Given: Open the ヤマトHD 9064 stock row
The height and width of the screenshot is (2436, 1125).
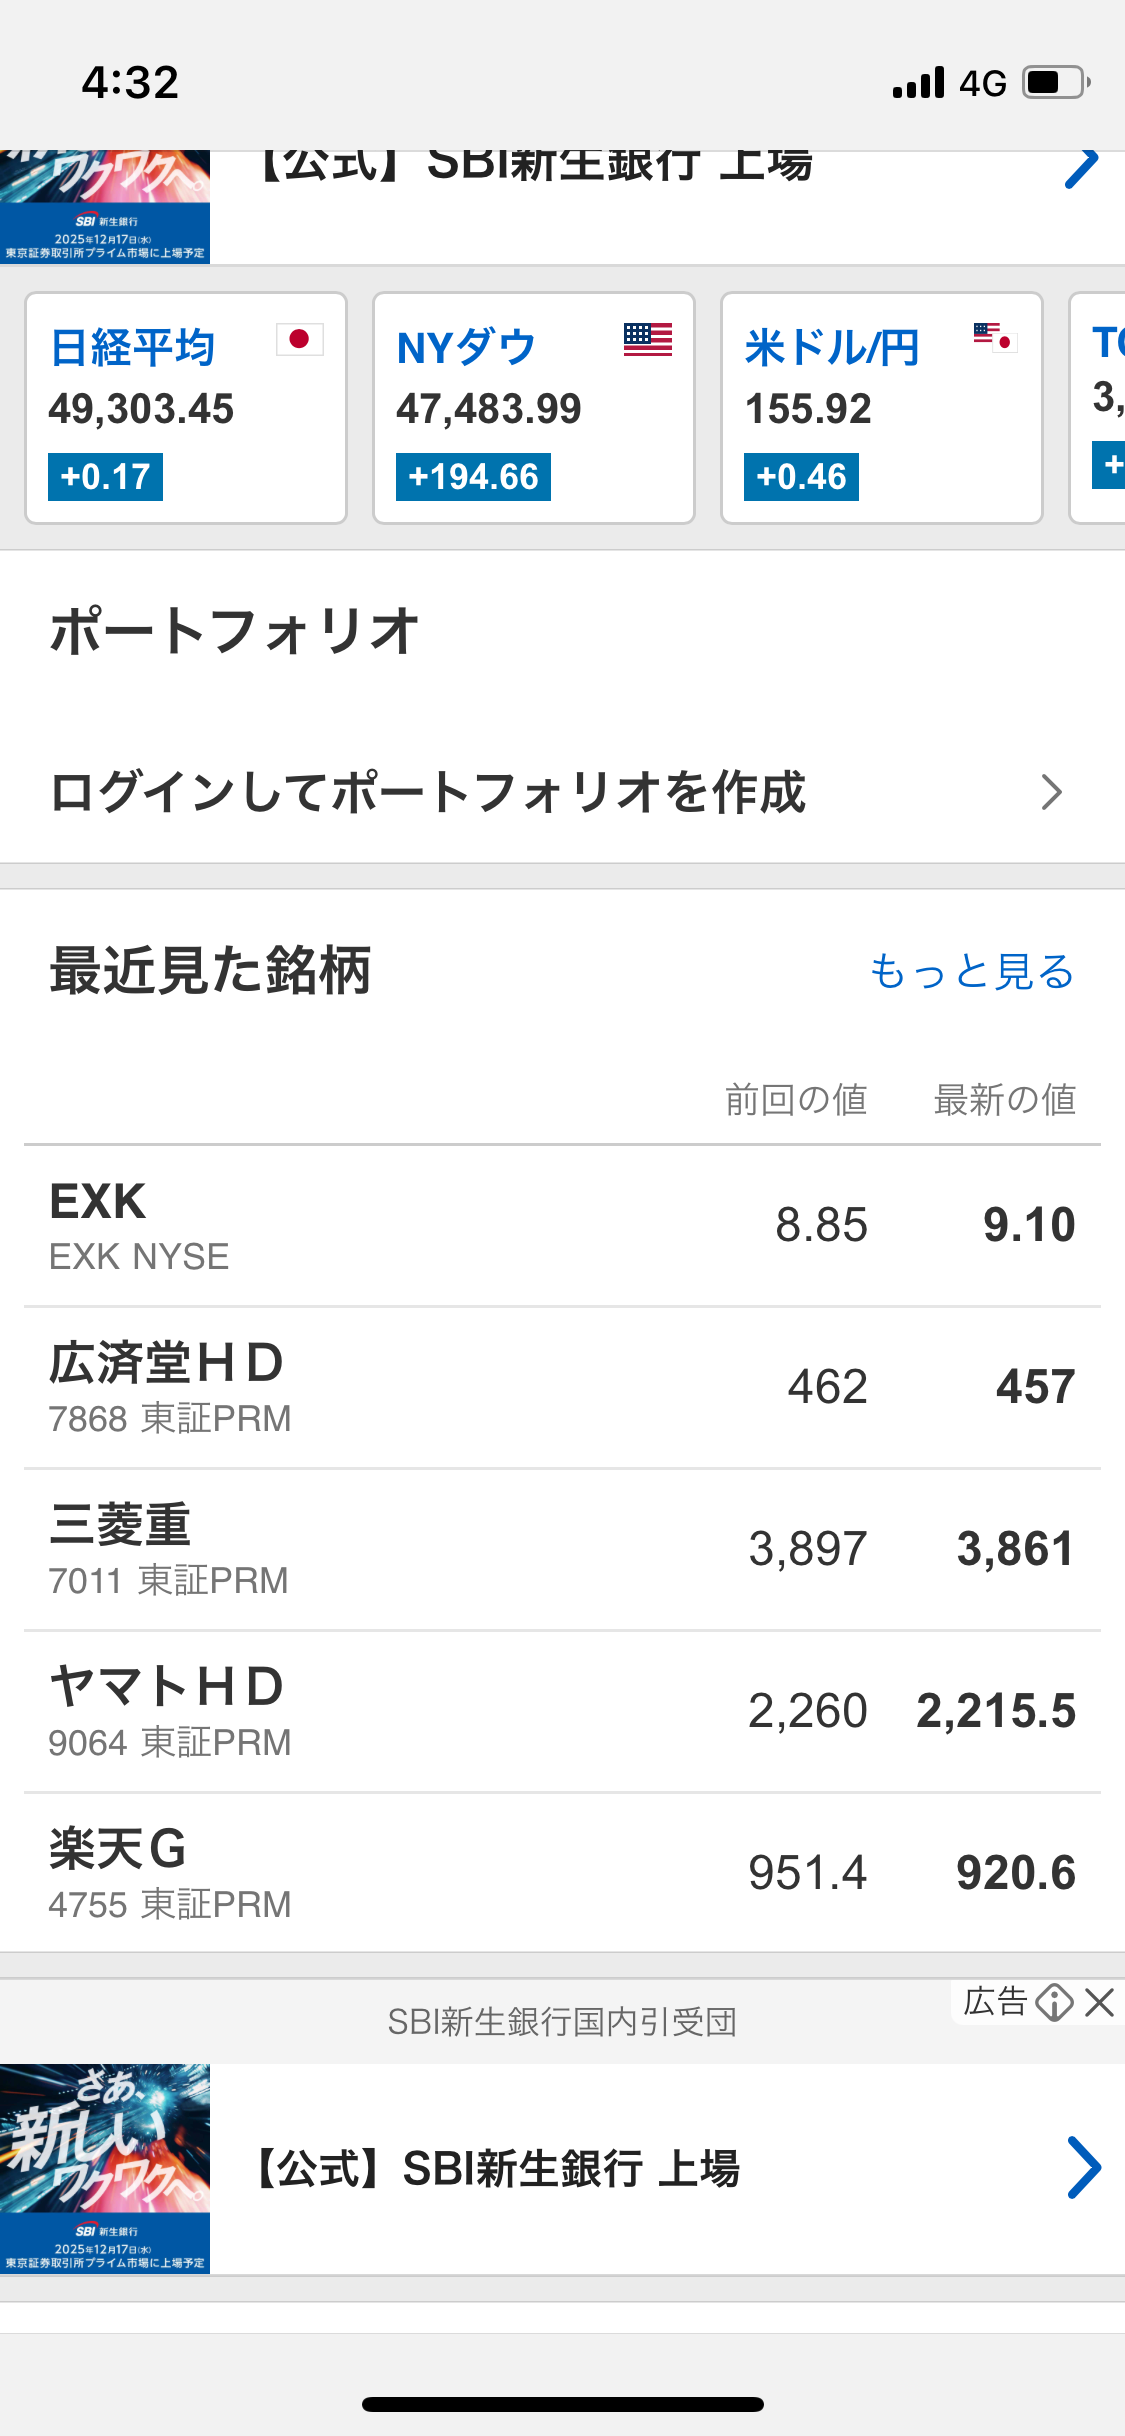Looking at the screenshot, I should pos(562,1712).
